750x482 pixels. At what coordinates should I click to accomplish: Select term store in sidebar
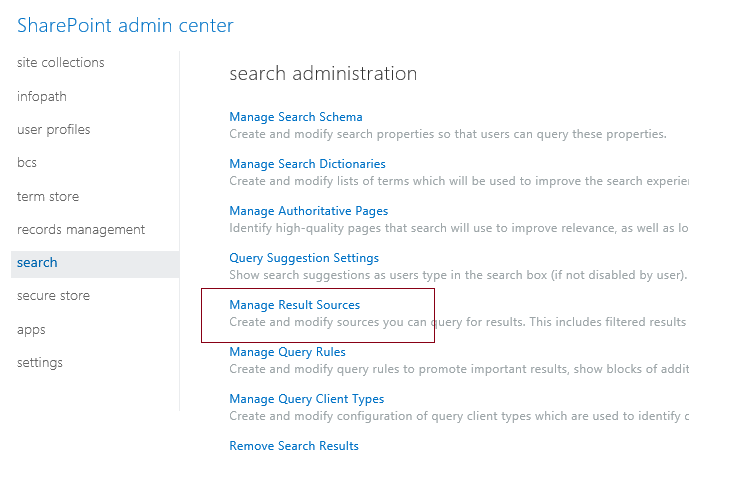click(48, 197)
